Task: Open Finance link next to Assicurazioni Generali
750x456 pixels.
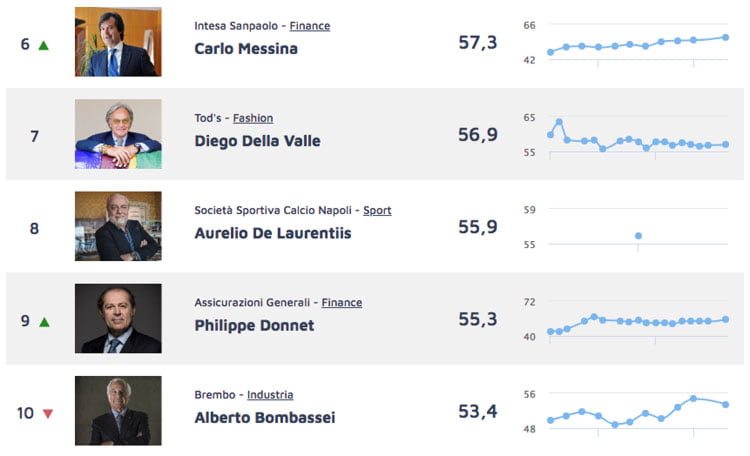Action: point(342,303)
